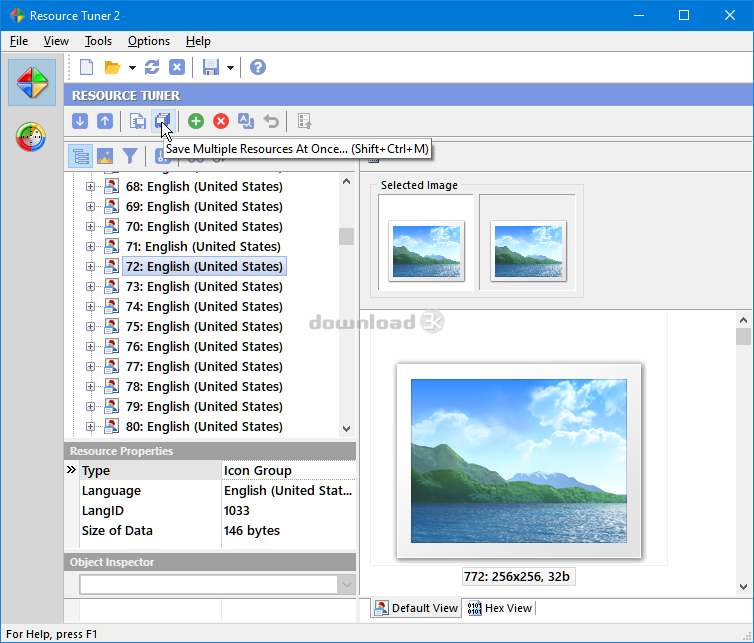Click the properties list icon in toolbar

304,121
